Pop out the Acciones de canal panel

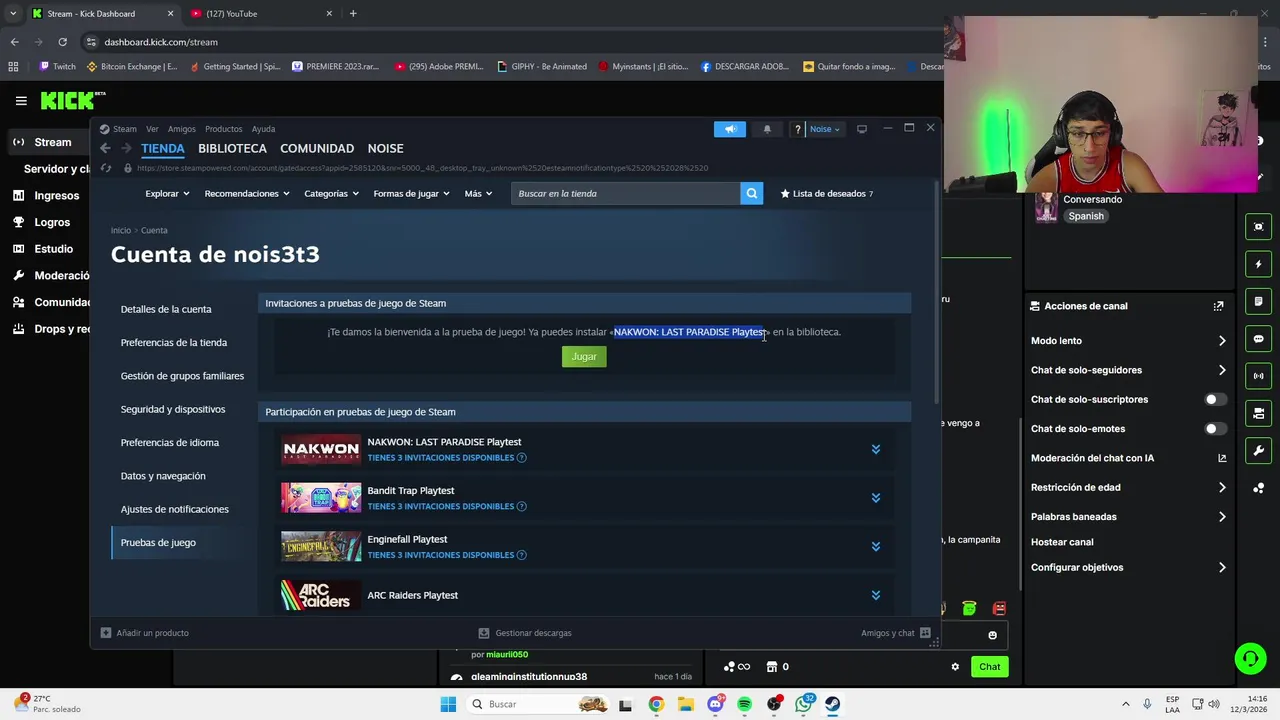tap(1218, 306)
